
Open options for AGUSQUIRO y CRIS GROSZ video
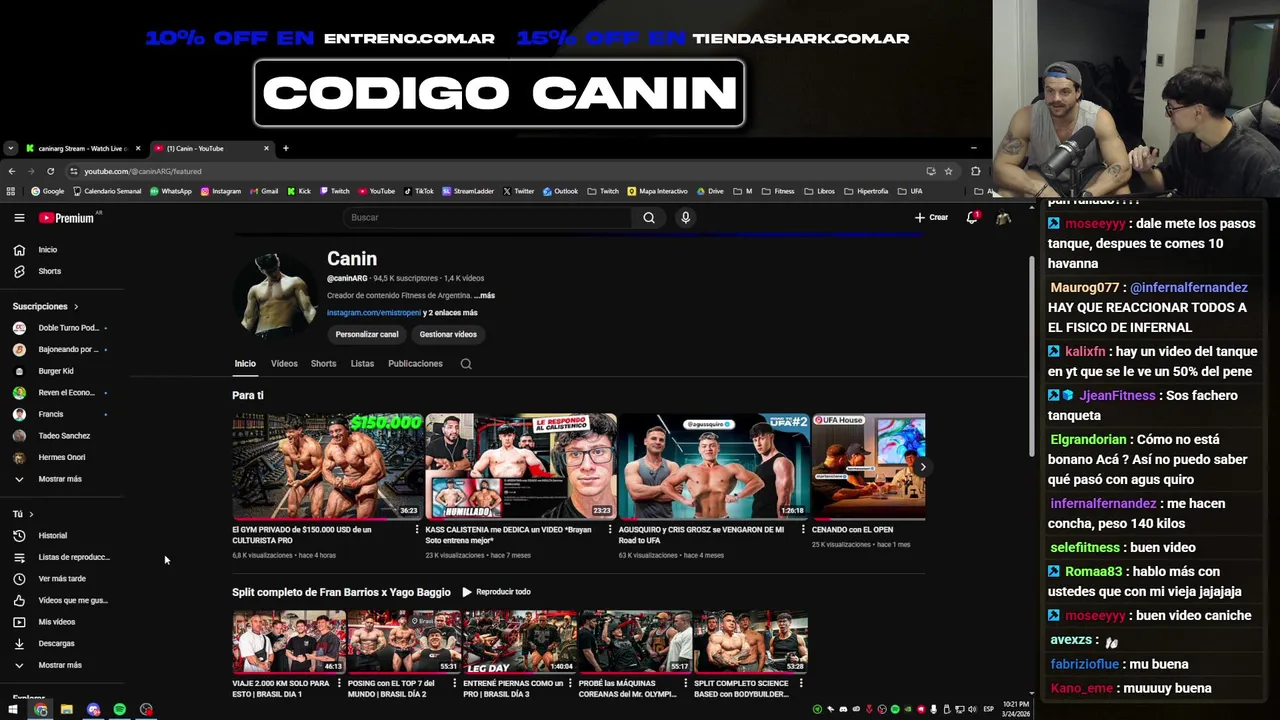(x=803, y=530)
